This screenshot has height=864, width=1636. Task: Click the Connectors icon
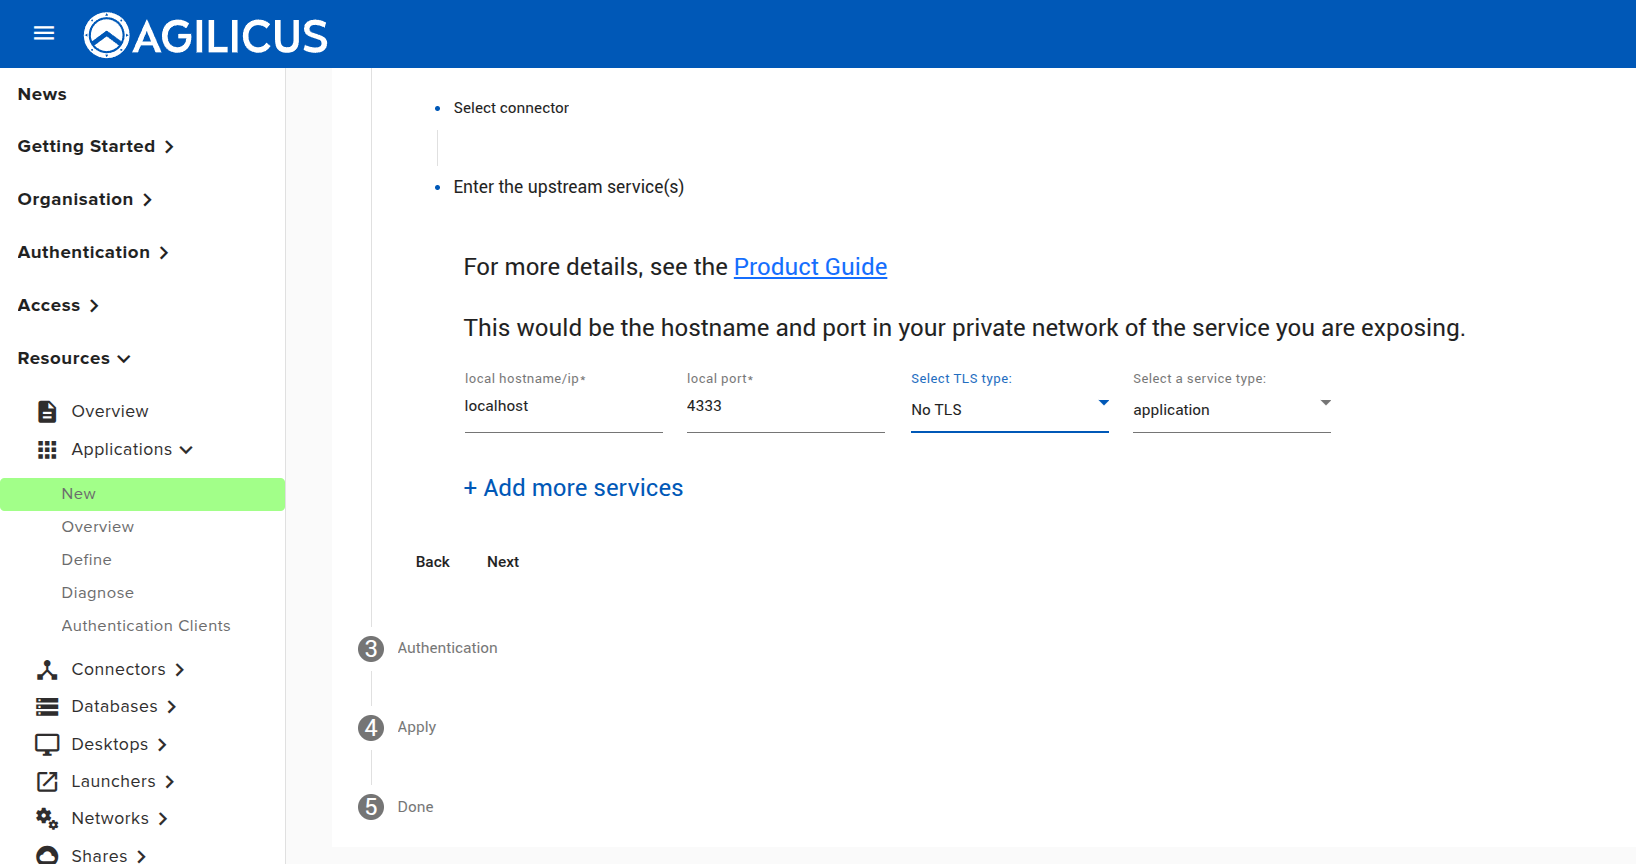pyautogui.click(x=47, y=670)
